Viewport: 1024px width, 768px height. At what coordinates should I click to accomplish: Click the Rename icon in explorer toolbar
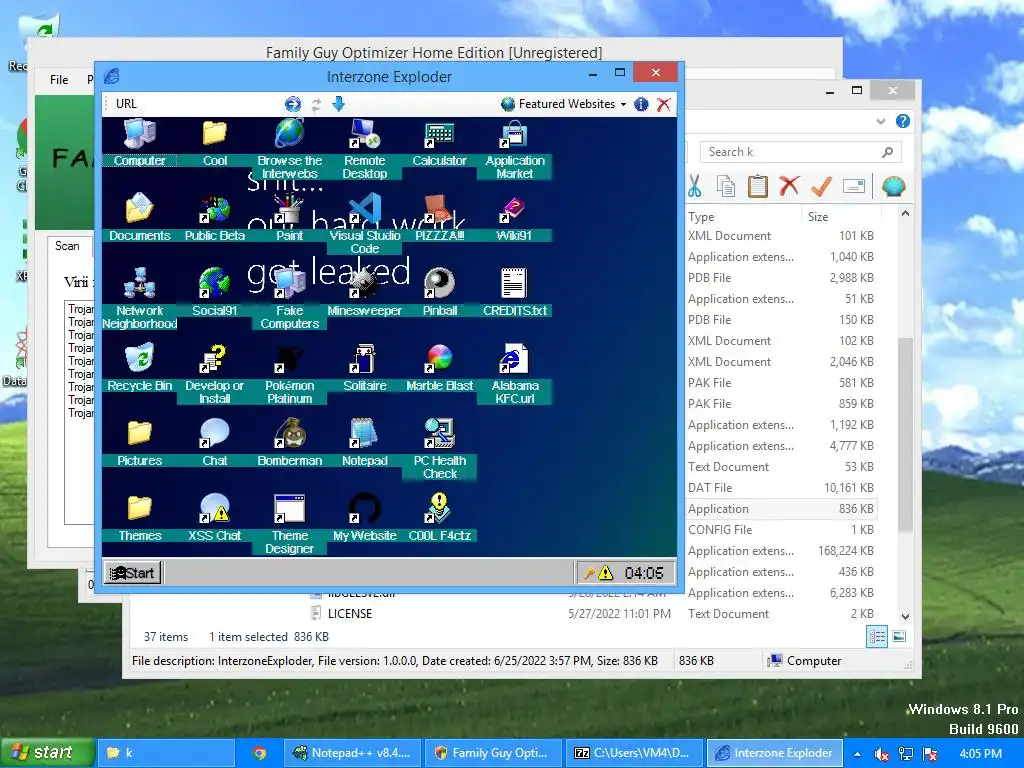pyautogui.click(x=854, y=186)
